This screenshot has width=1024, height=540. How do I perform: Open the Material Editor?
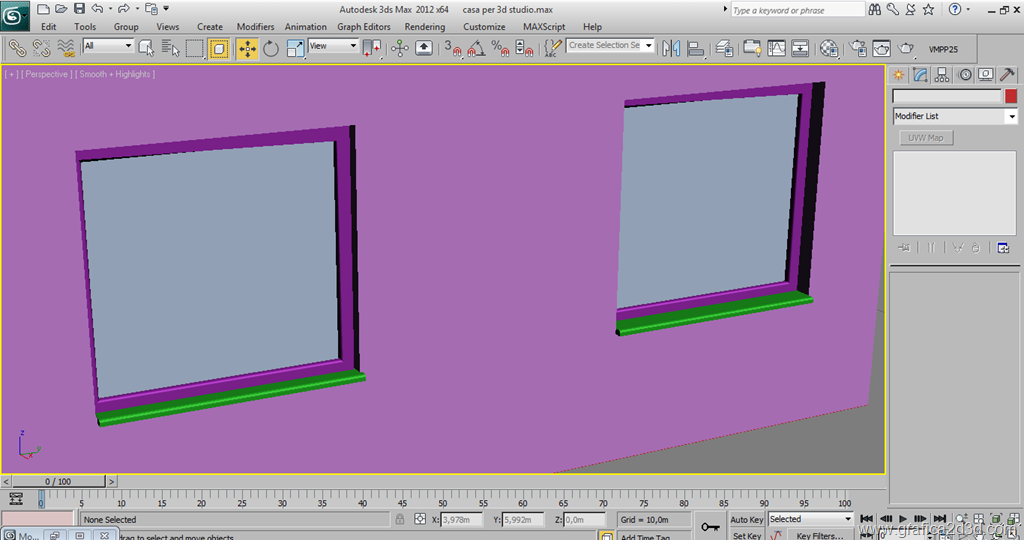point(829,48)
